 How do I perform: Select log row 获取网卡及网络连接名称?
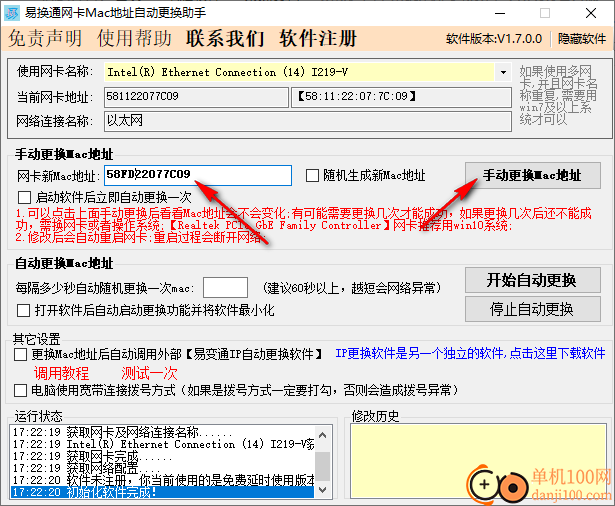tap(163, 432)
